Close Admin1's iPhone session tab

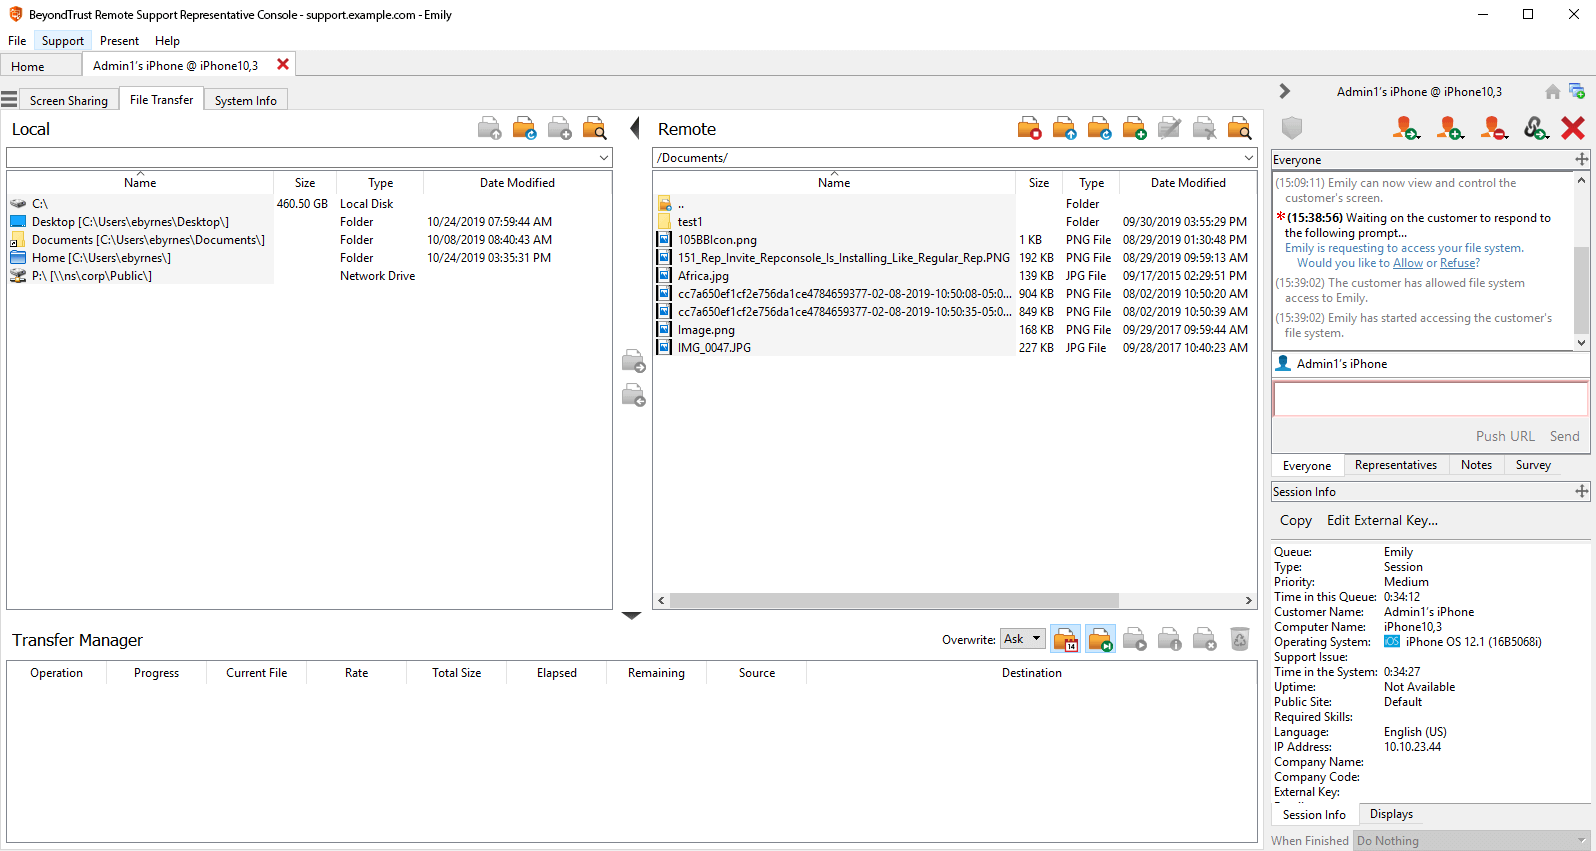tap(283, 64)
